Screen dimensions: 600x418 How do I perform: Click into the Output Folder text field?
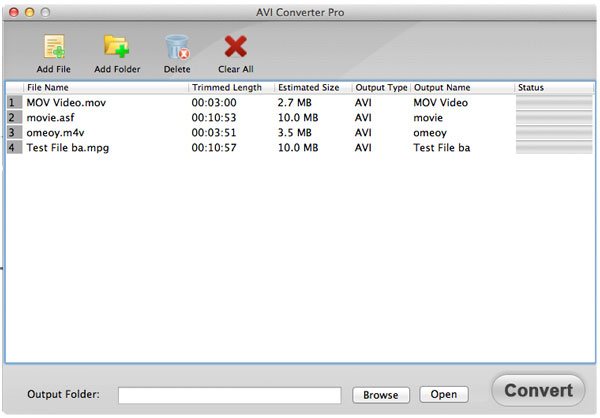(x=230, y=395)
